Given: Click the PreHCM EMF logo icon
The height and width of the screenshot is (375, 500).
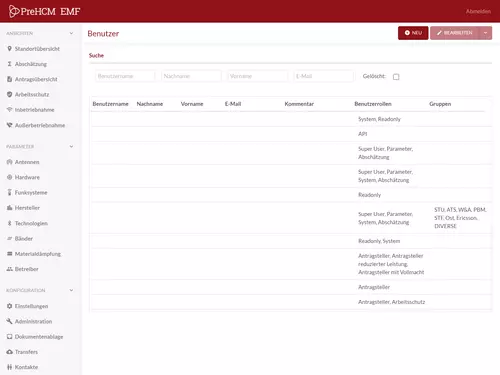Looking at the screenshot, I should coord(14,11).
